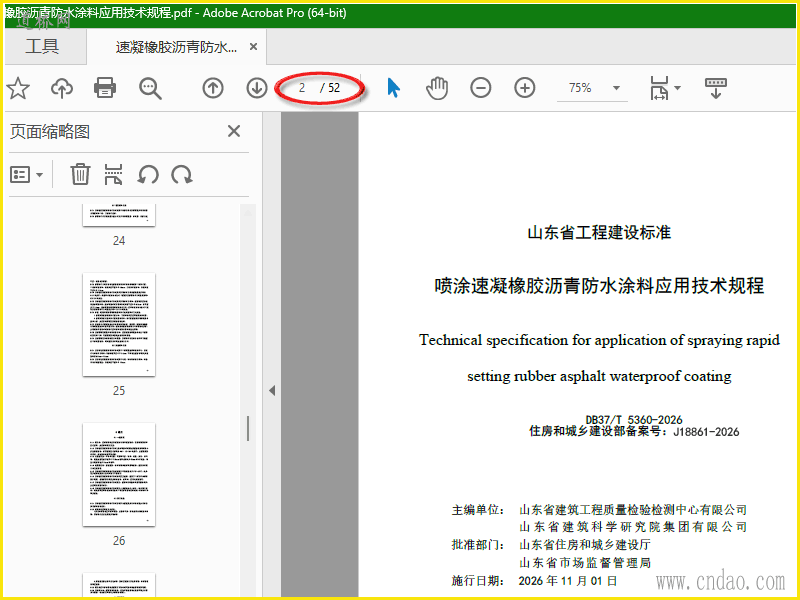Click the keyboard scrolling mode icon
800x600 pixels.
coord(716,88)
